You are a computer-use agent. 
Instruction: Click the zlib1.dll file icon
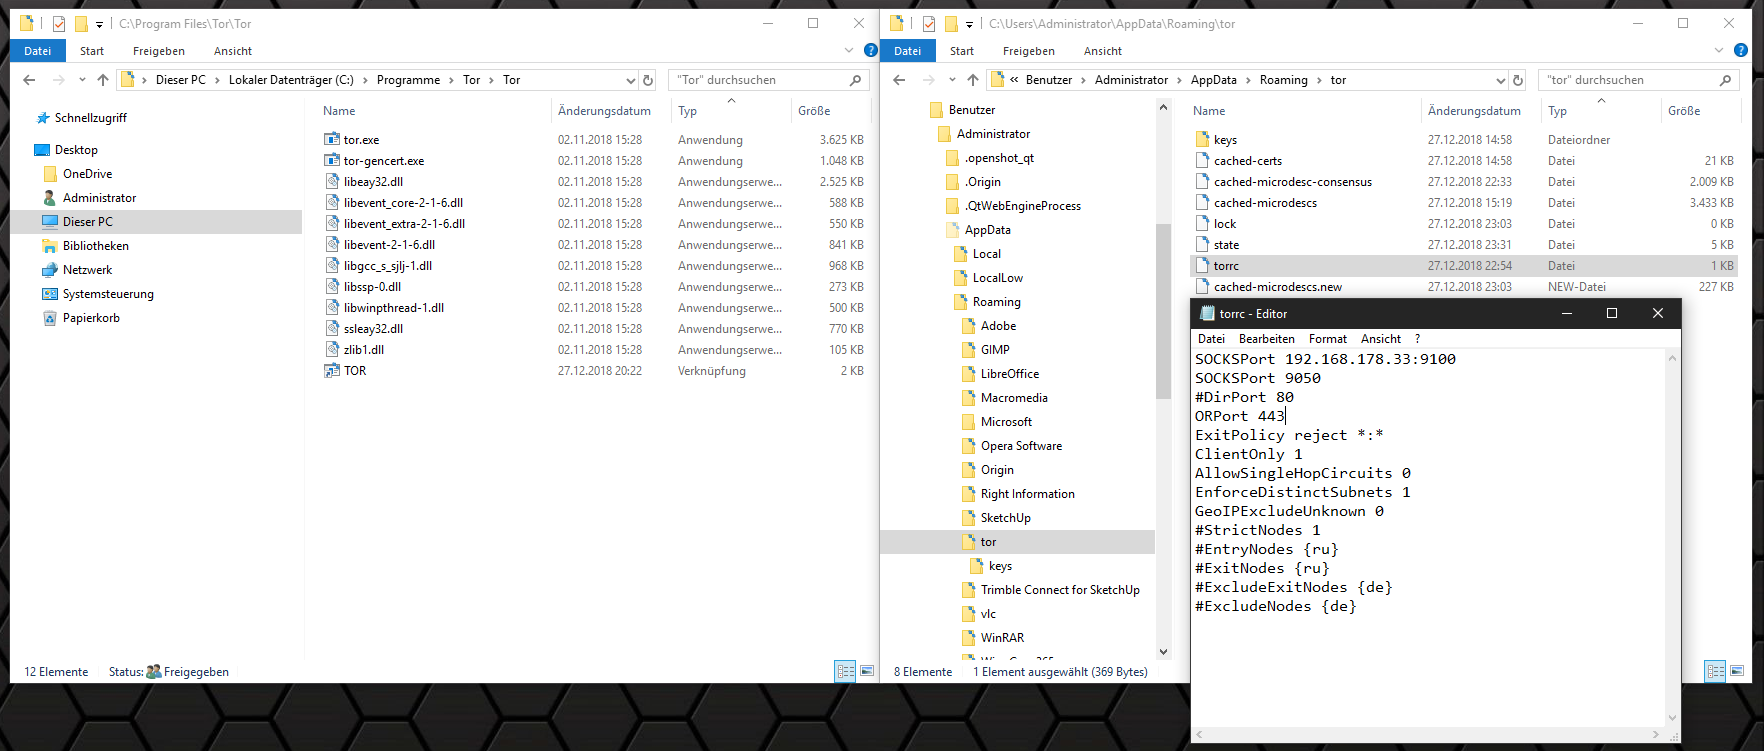[x=332, y=350]
